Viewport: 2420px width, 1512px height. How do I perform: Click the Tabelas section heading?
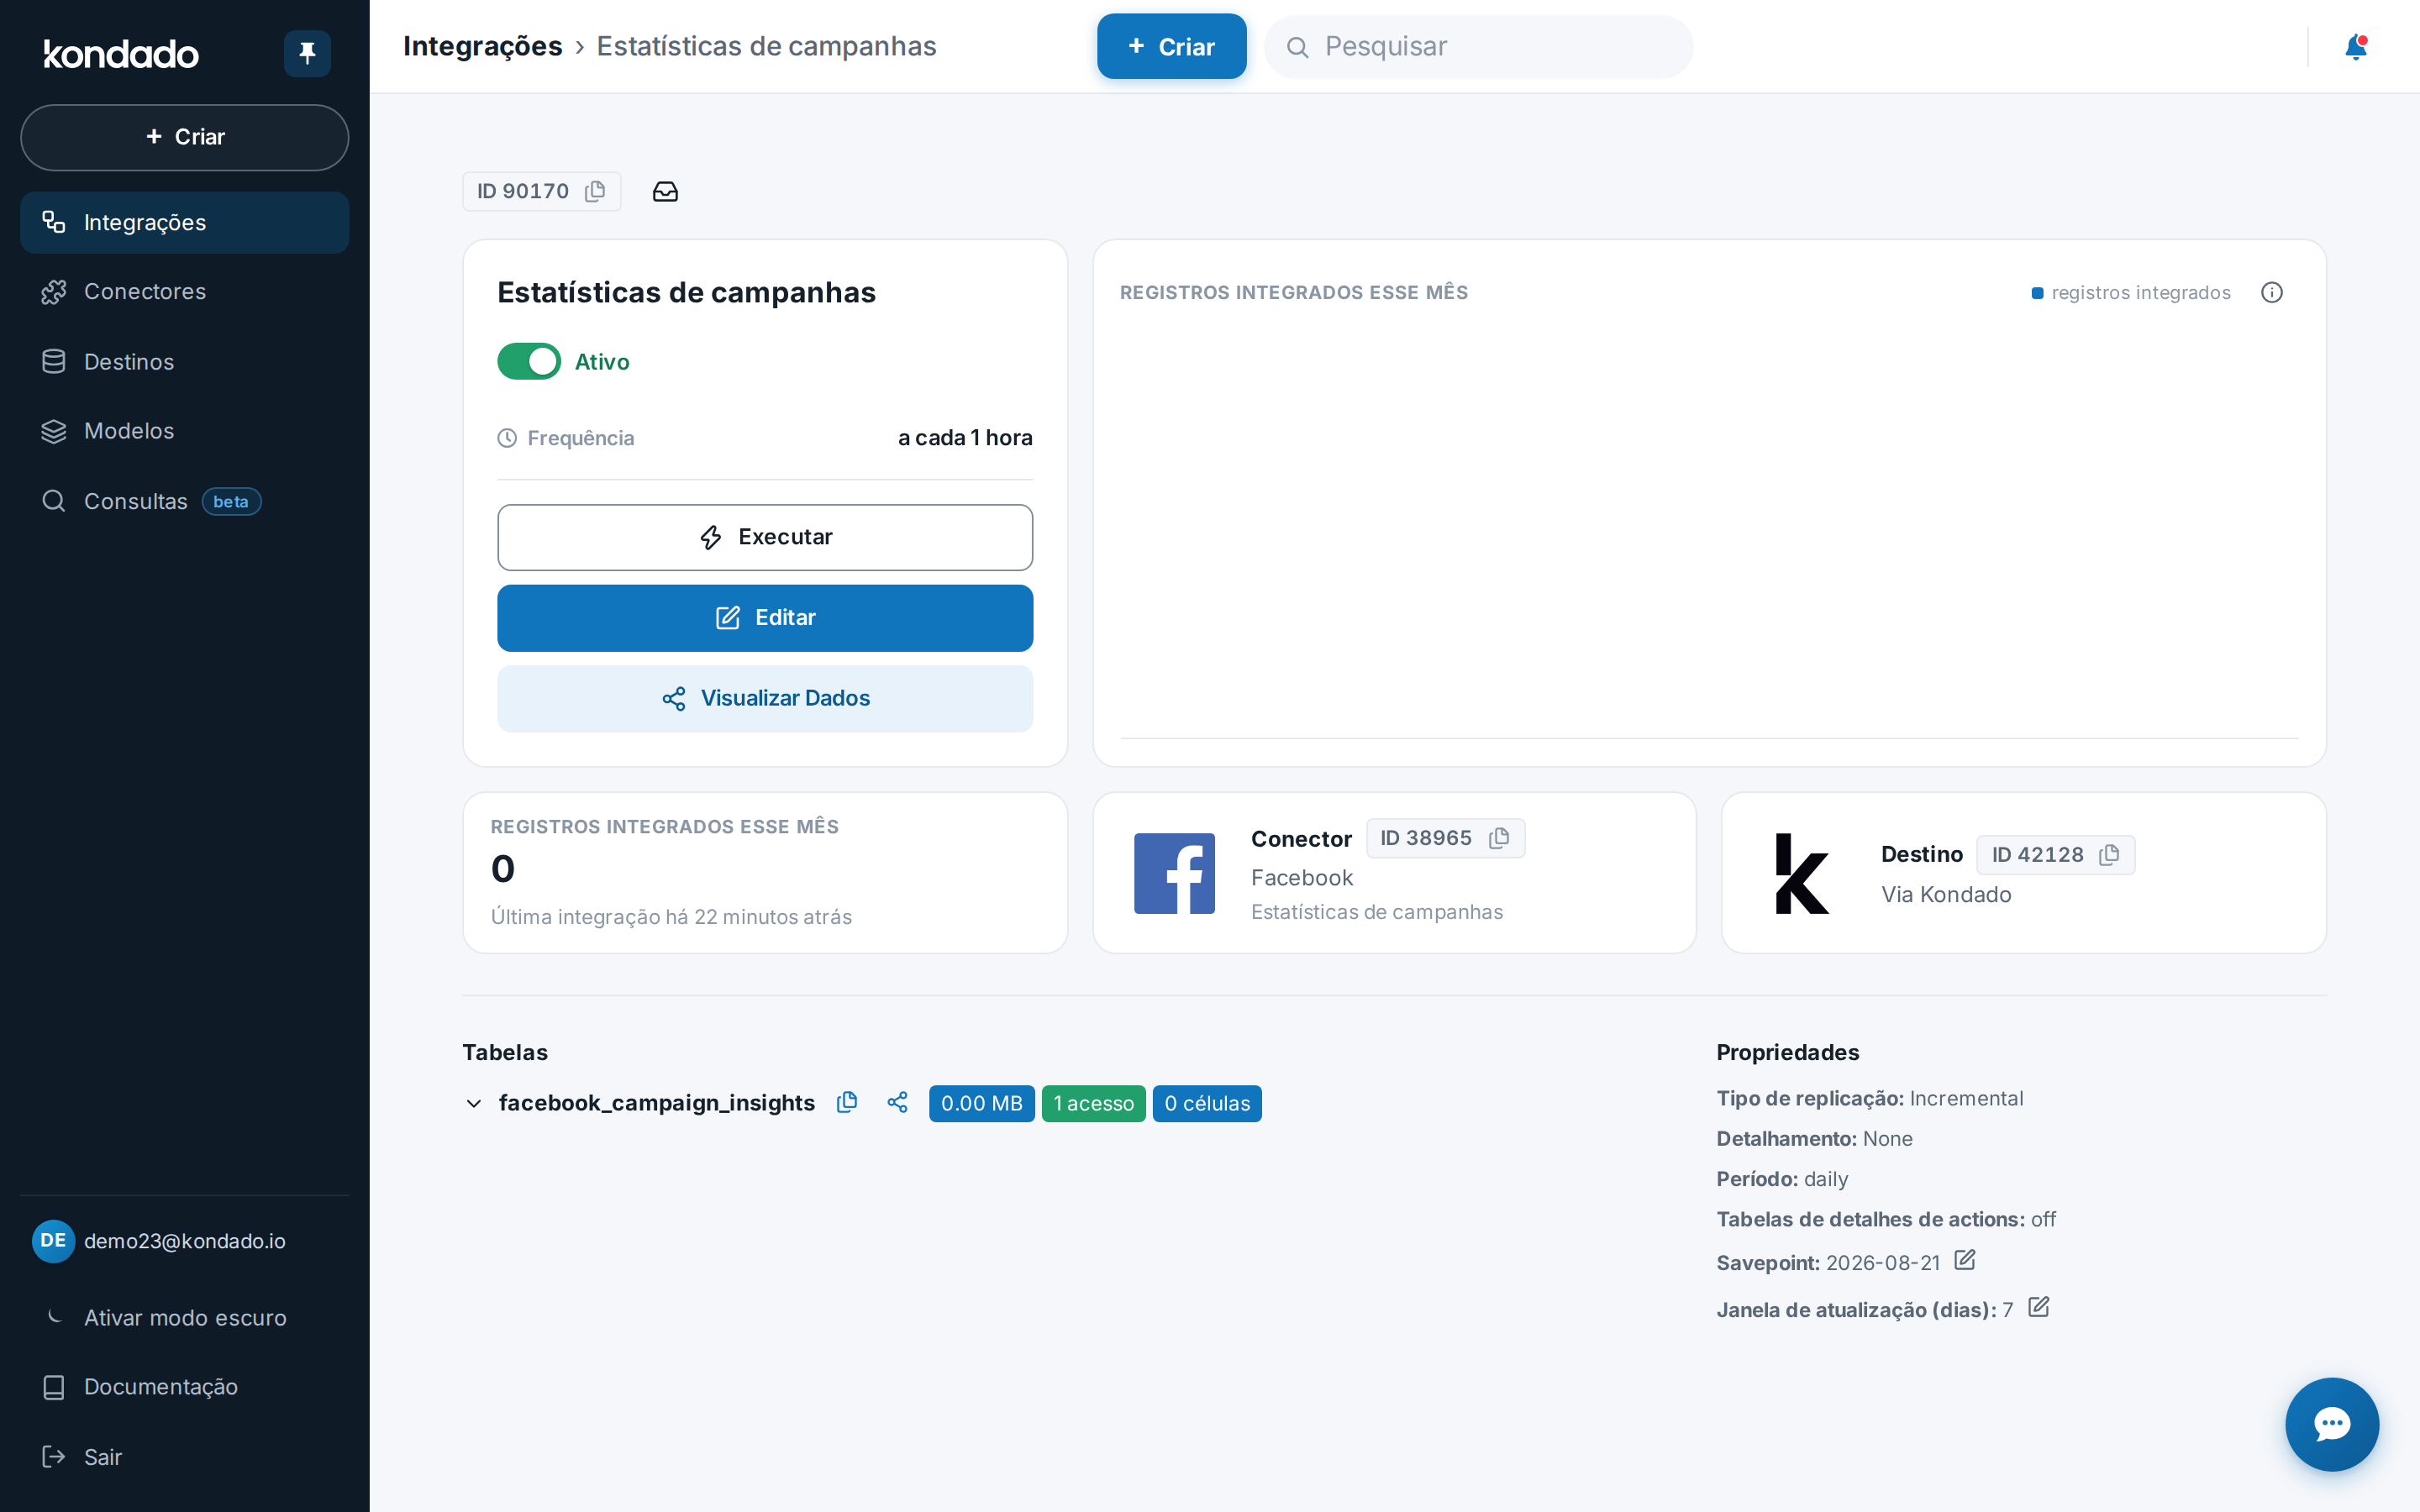pos(505,1052)
